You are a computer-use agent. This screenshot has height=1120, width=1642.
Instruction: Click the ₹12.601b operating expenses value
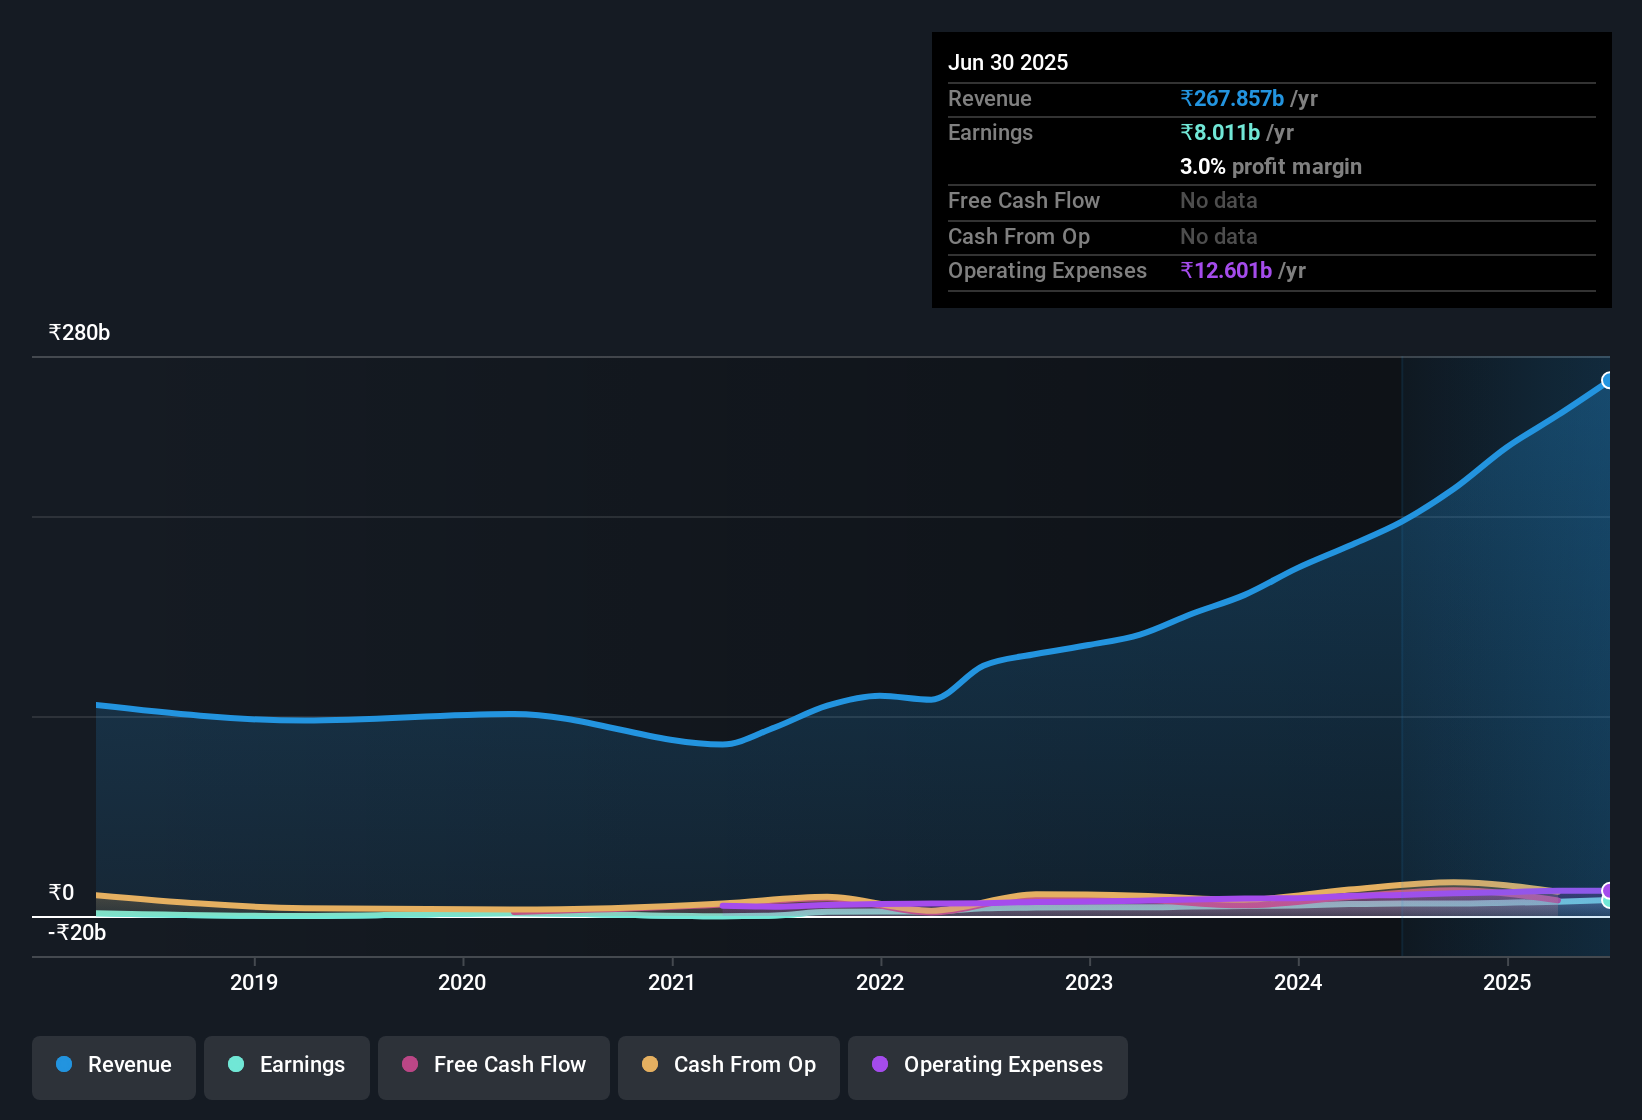(x=1226, y=270)
